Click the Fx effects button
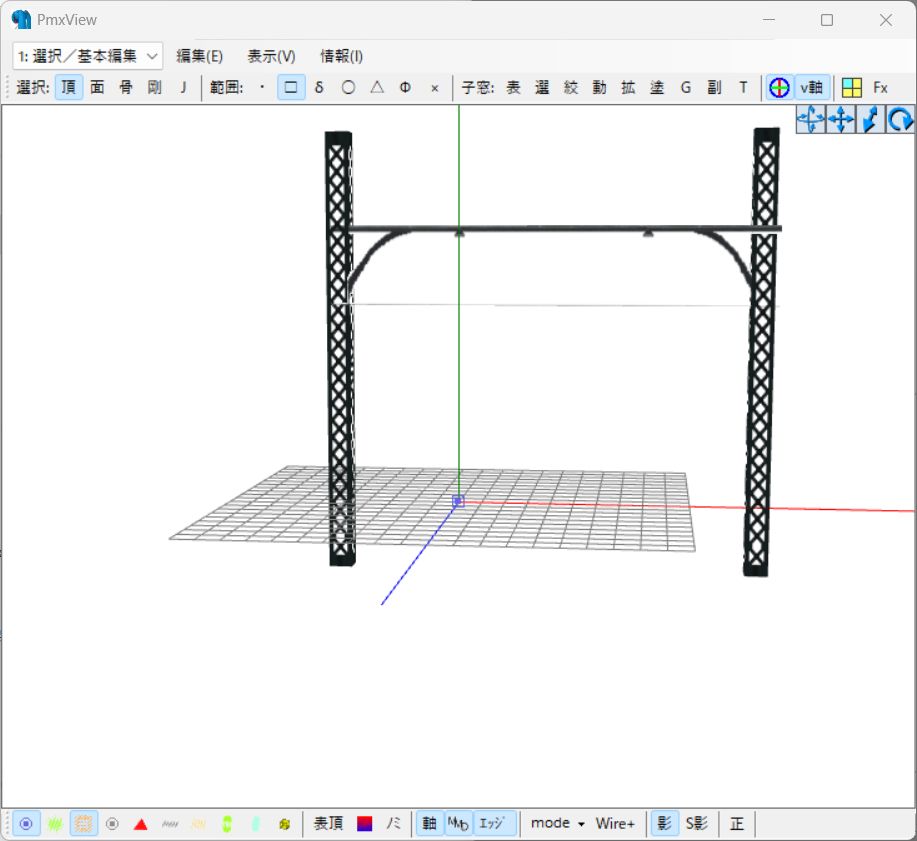Viewport: 917px width, 841px height. coord(880,88)
